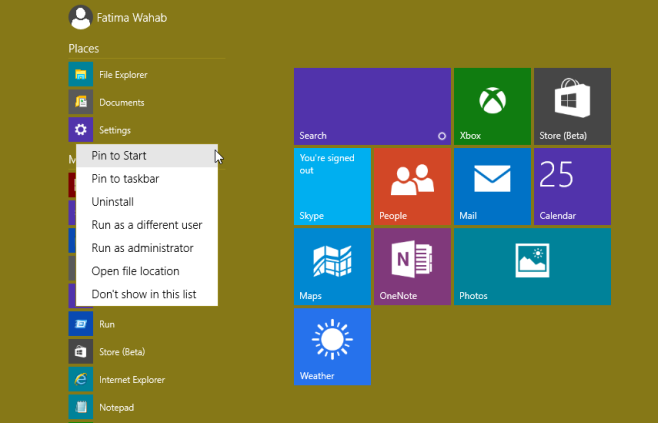
Task: Click the Places heading
Action: 84,49
